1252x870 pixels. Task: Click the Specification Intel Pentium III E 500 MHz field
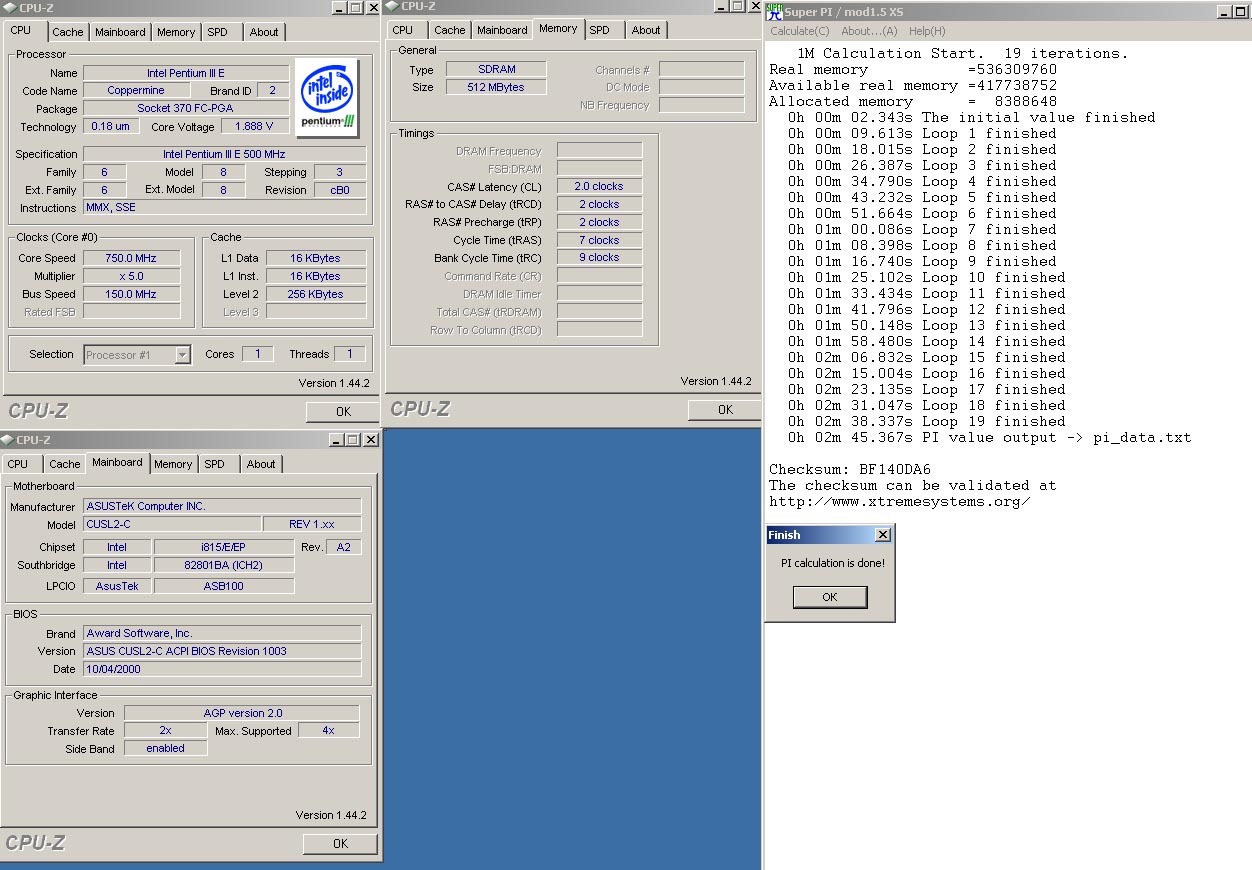click(x=225, y=154)
